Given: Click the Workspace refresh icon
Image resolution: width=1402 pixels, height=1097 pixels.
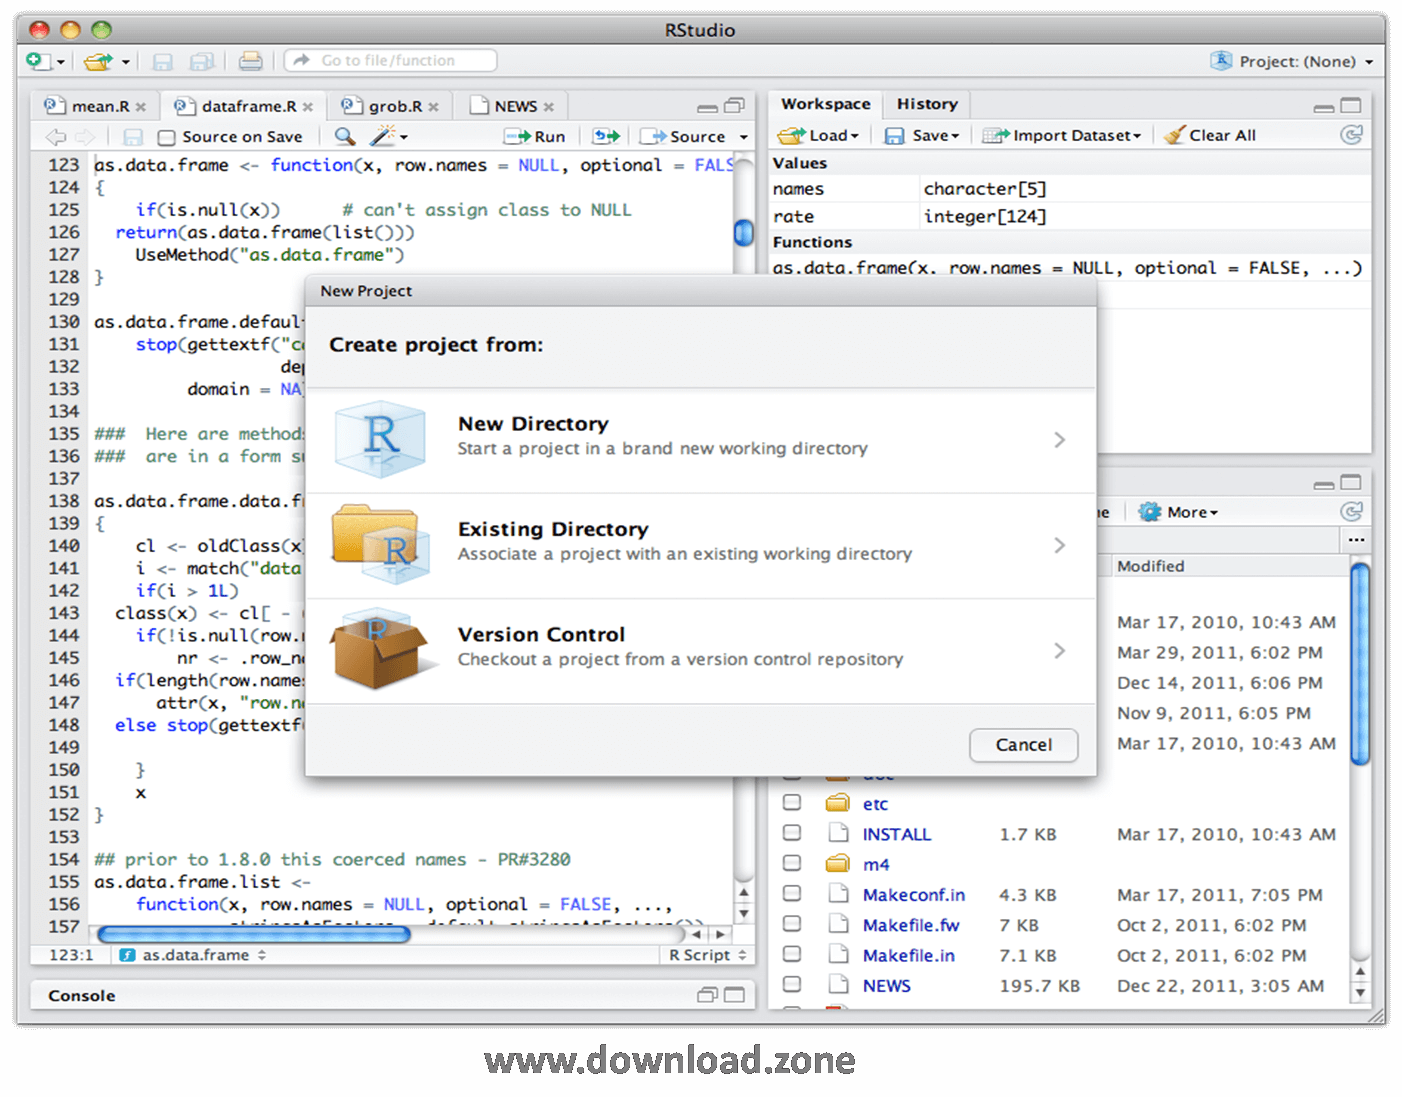Looking at the screenshot, I should pyautogui.click(x=1352, y=135).
